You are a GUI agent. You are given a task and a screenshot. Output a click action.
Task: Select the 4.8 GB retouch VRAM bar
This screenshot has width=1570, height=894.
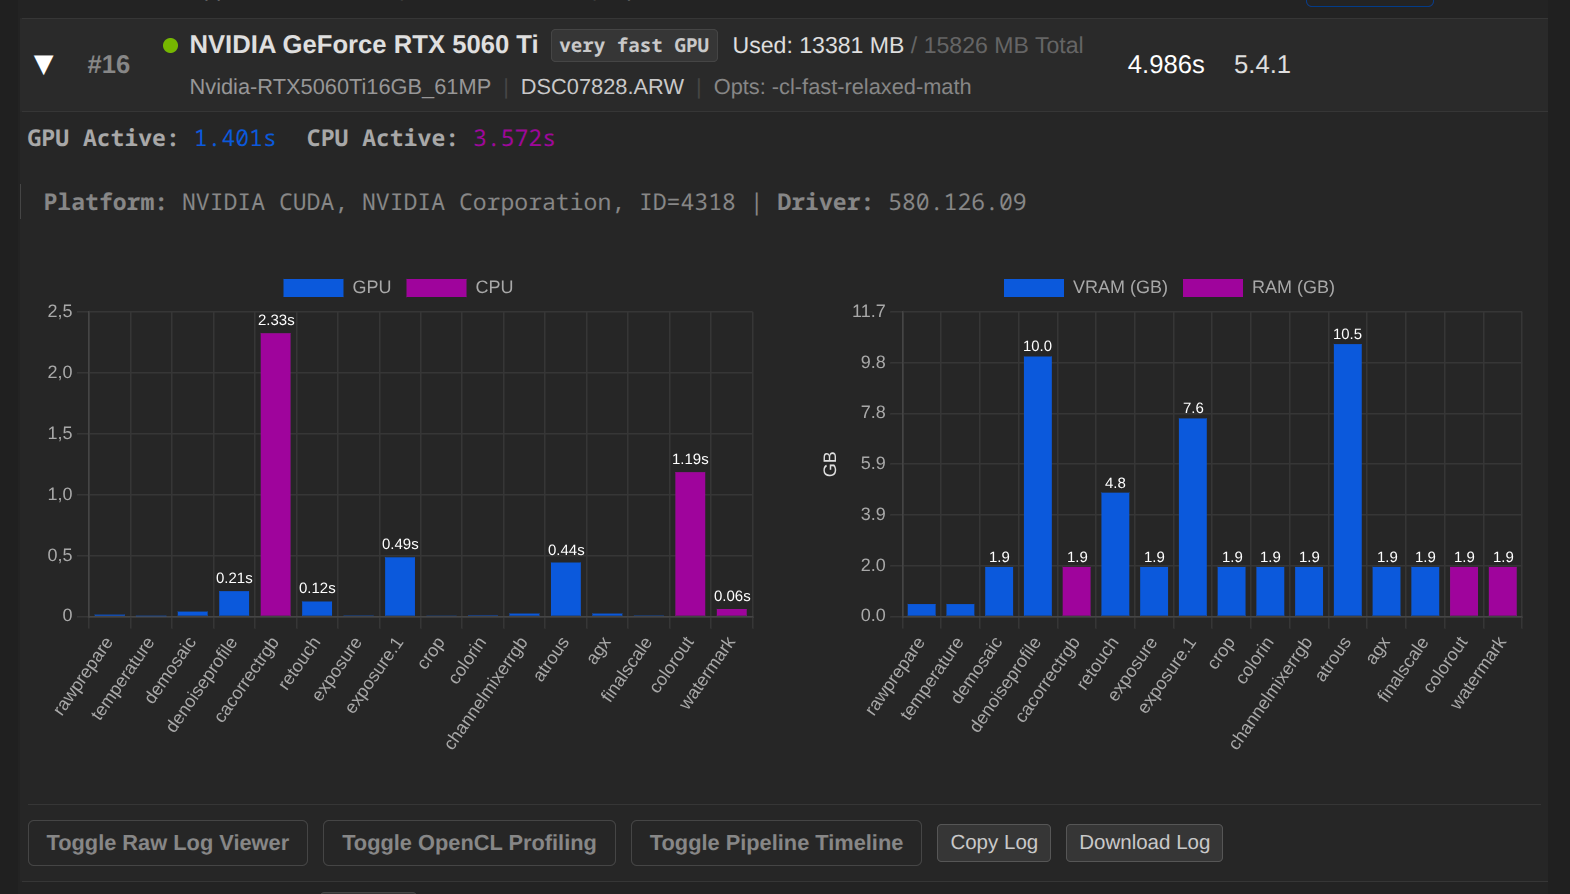[x=1115, y=553]
